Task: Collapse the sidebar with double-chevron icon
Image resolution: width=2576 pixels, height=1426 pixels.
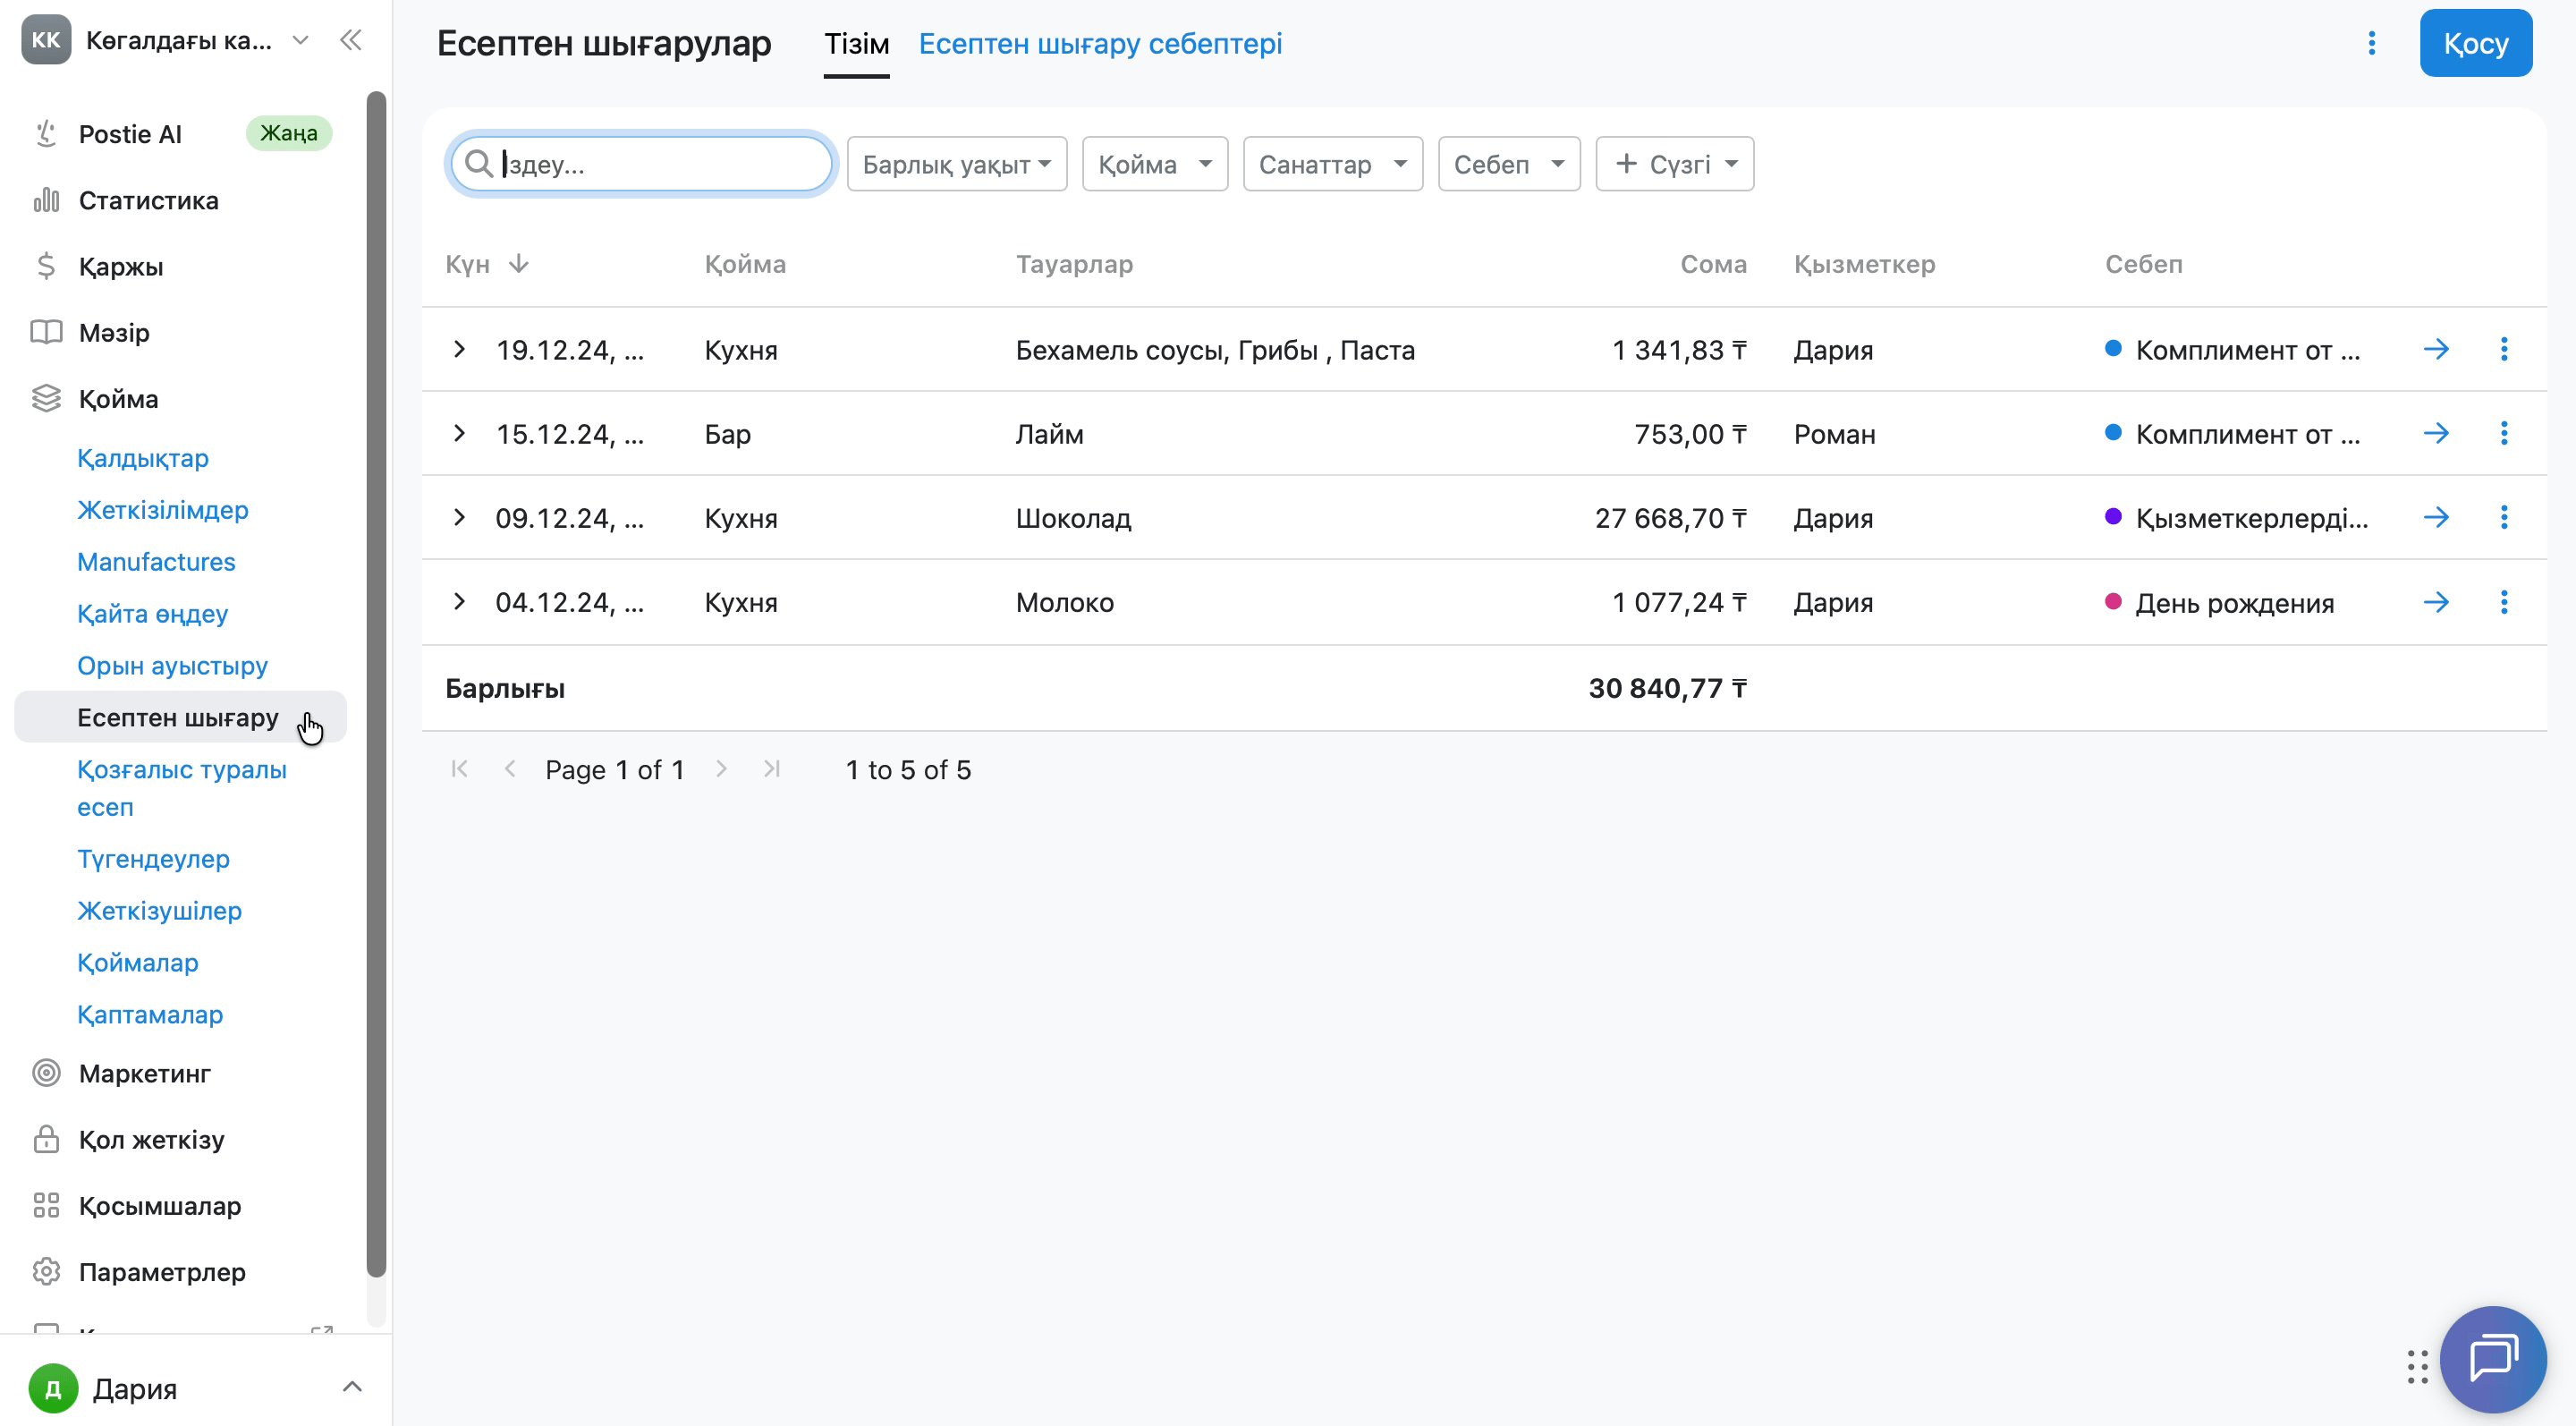Action: [350, 40]
